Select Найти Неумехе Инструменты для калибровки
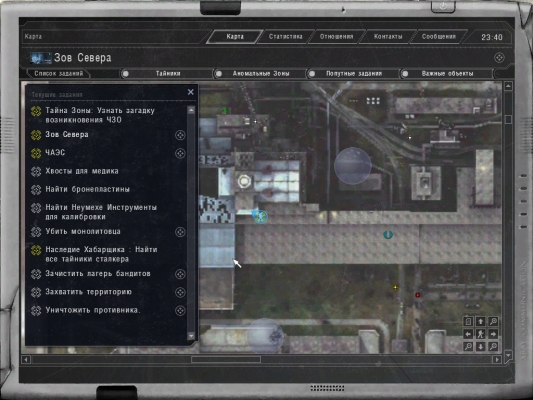Image resolution: width=533 pixels, height=400 pixels. point(101,212)
